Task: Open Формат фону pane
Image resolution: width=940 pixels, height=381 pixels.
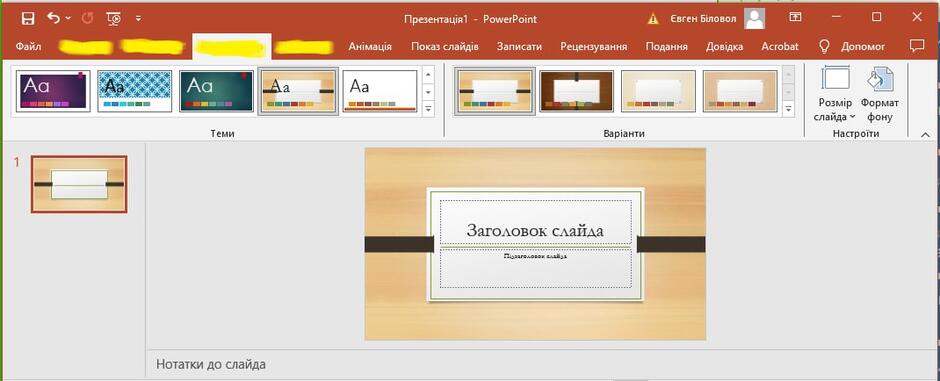Action: 879,94
